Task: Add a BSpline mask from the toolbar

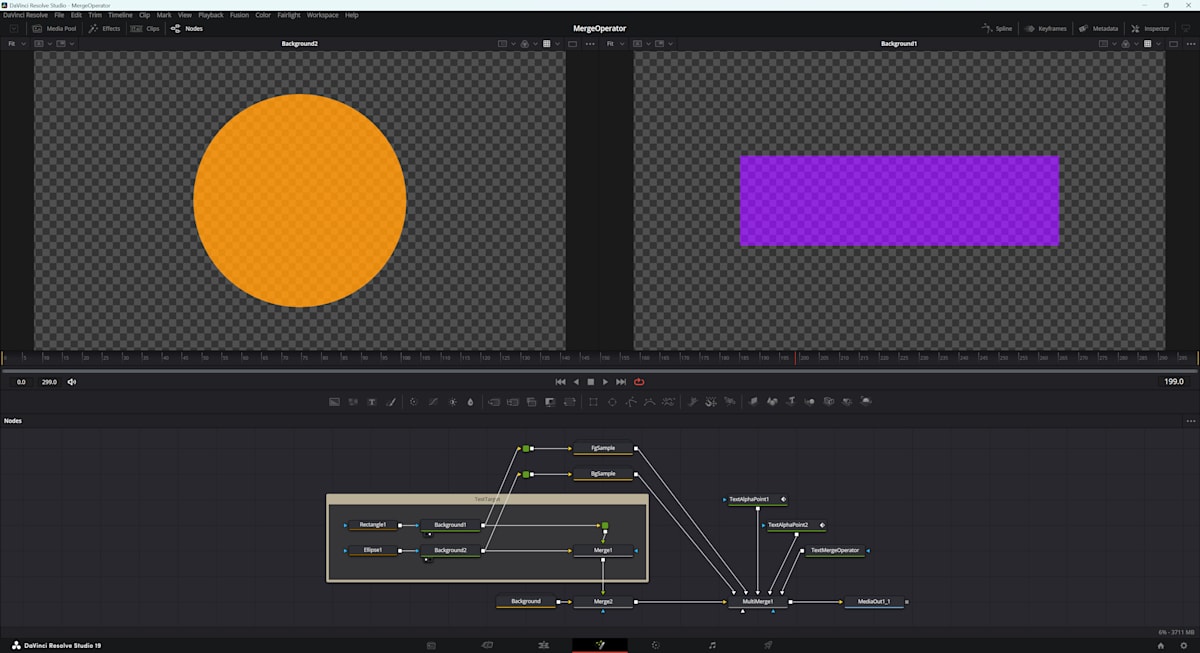Action: (650, 402)
